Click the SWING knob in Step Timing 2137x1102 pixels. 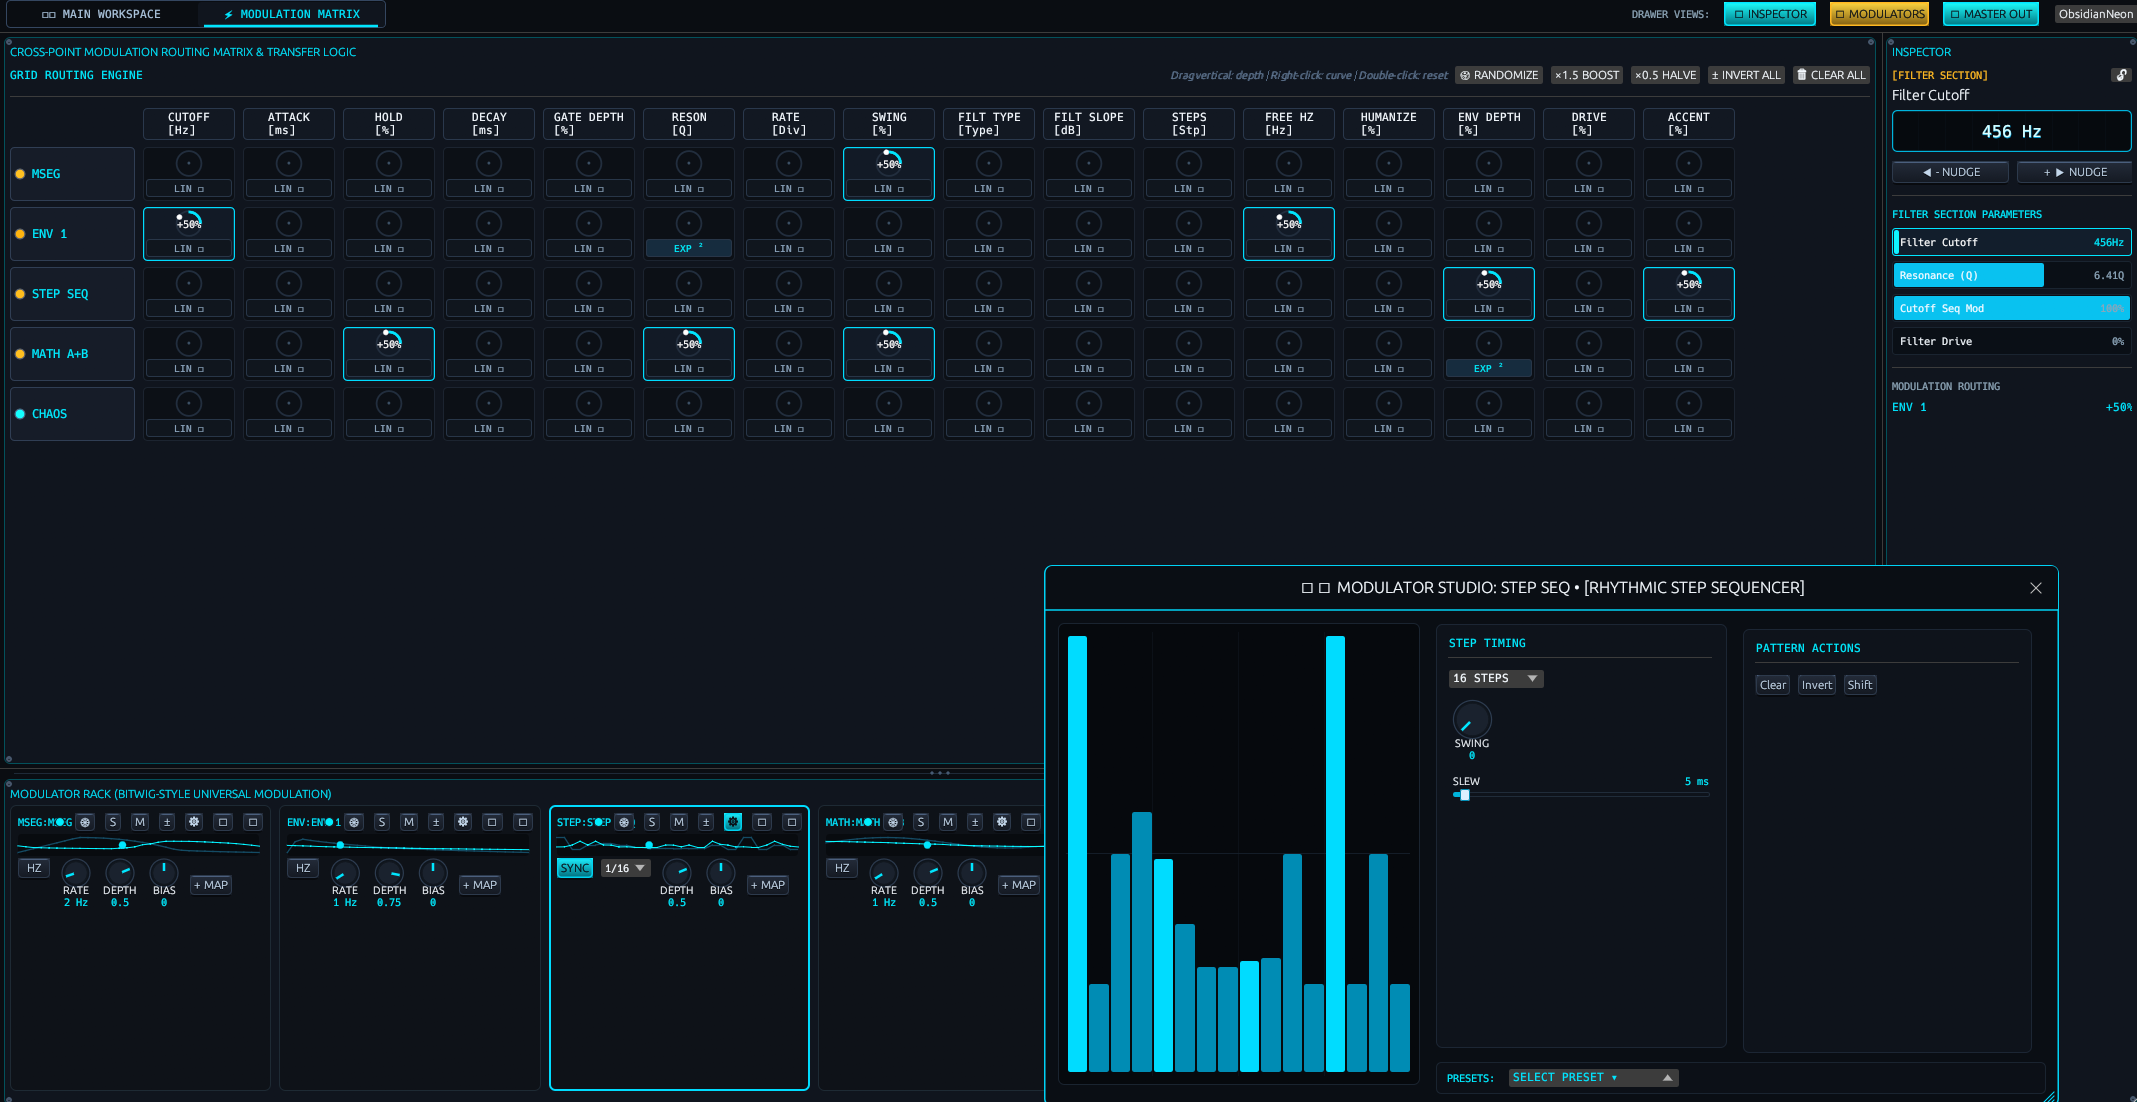click(1472, 719)
